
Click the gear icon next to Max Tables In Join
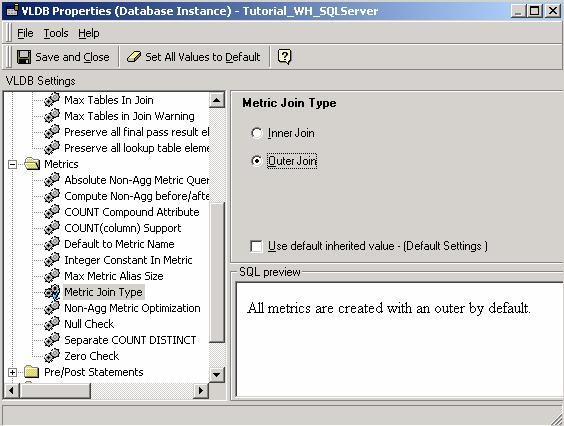coord(52,99)
